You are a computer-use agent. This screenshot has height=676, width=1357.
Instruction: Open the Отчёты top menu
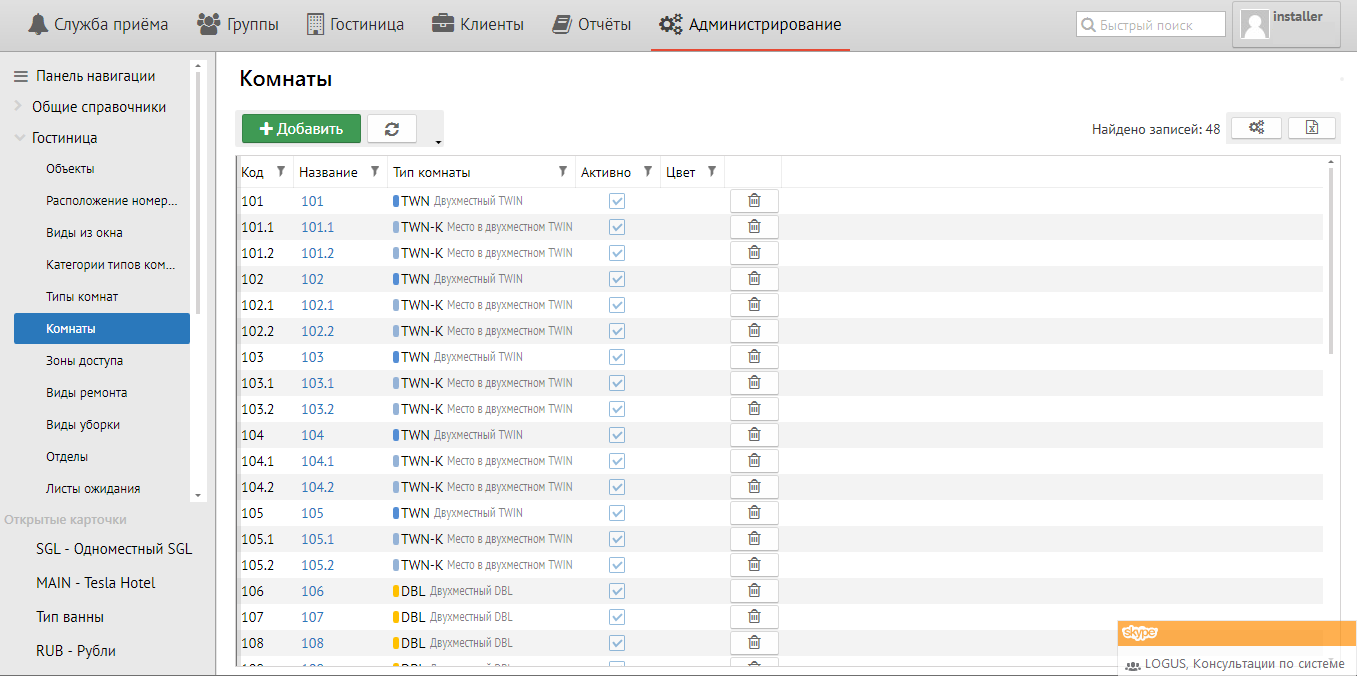click(592, 24)
